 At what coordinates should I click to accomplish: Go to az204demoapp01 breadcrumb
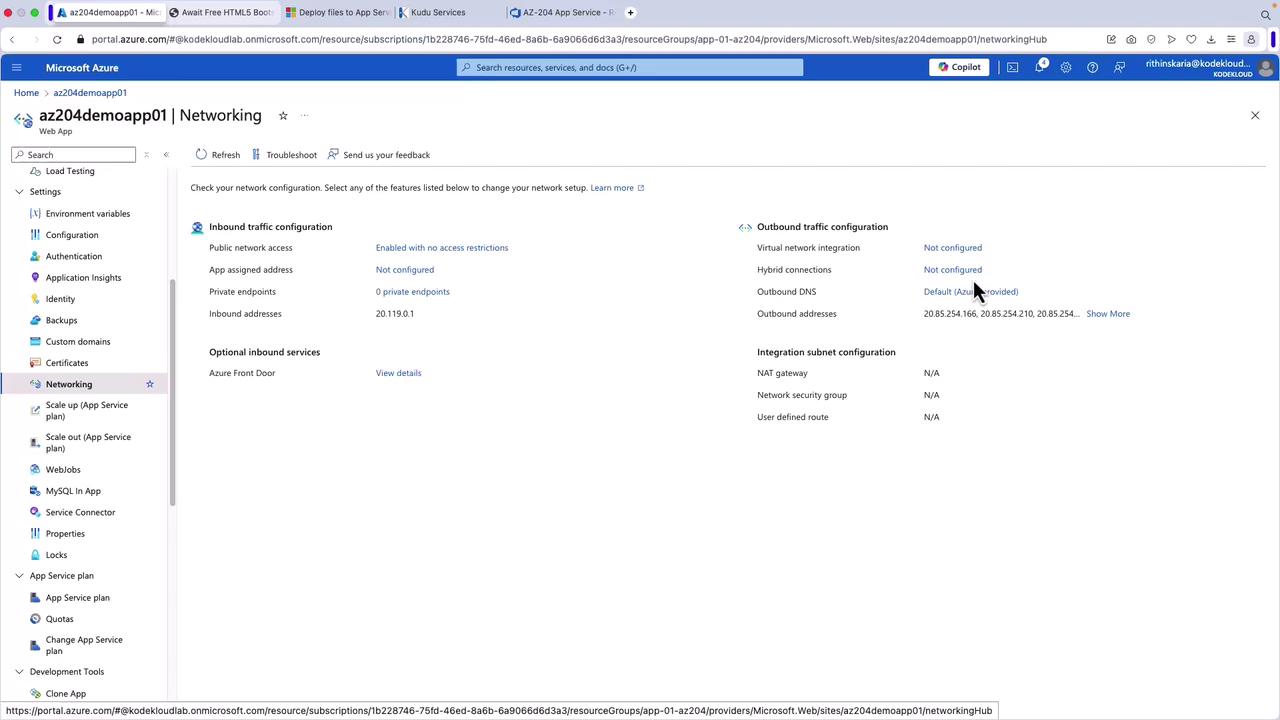pyautogui.click(x=90, y=93)
